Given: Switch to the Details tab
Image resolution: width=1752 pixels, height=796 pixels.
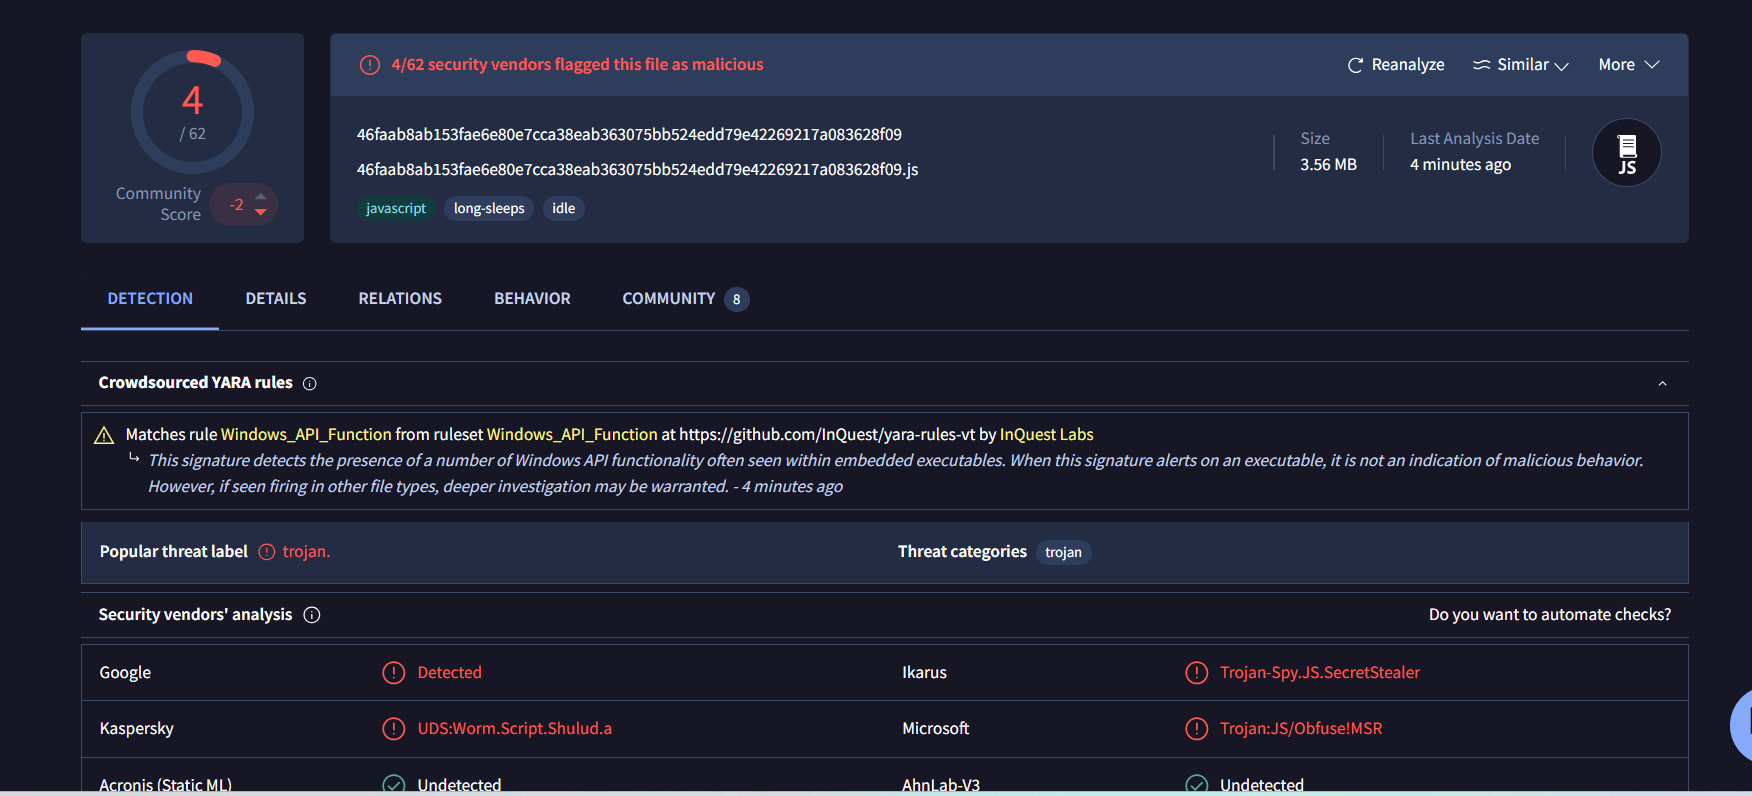Looking at the screenshot, I should pos(276,299).
